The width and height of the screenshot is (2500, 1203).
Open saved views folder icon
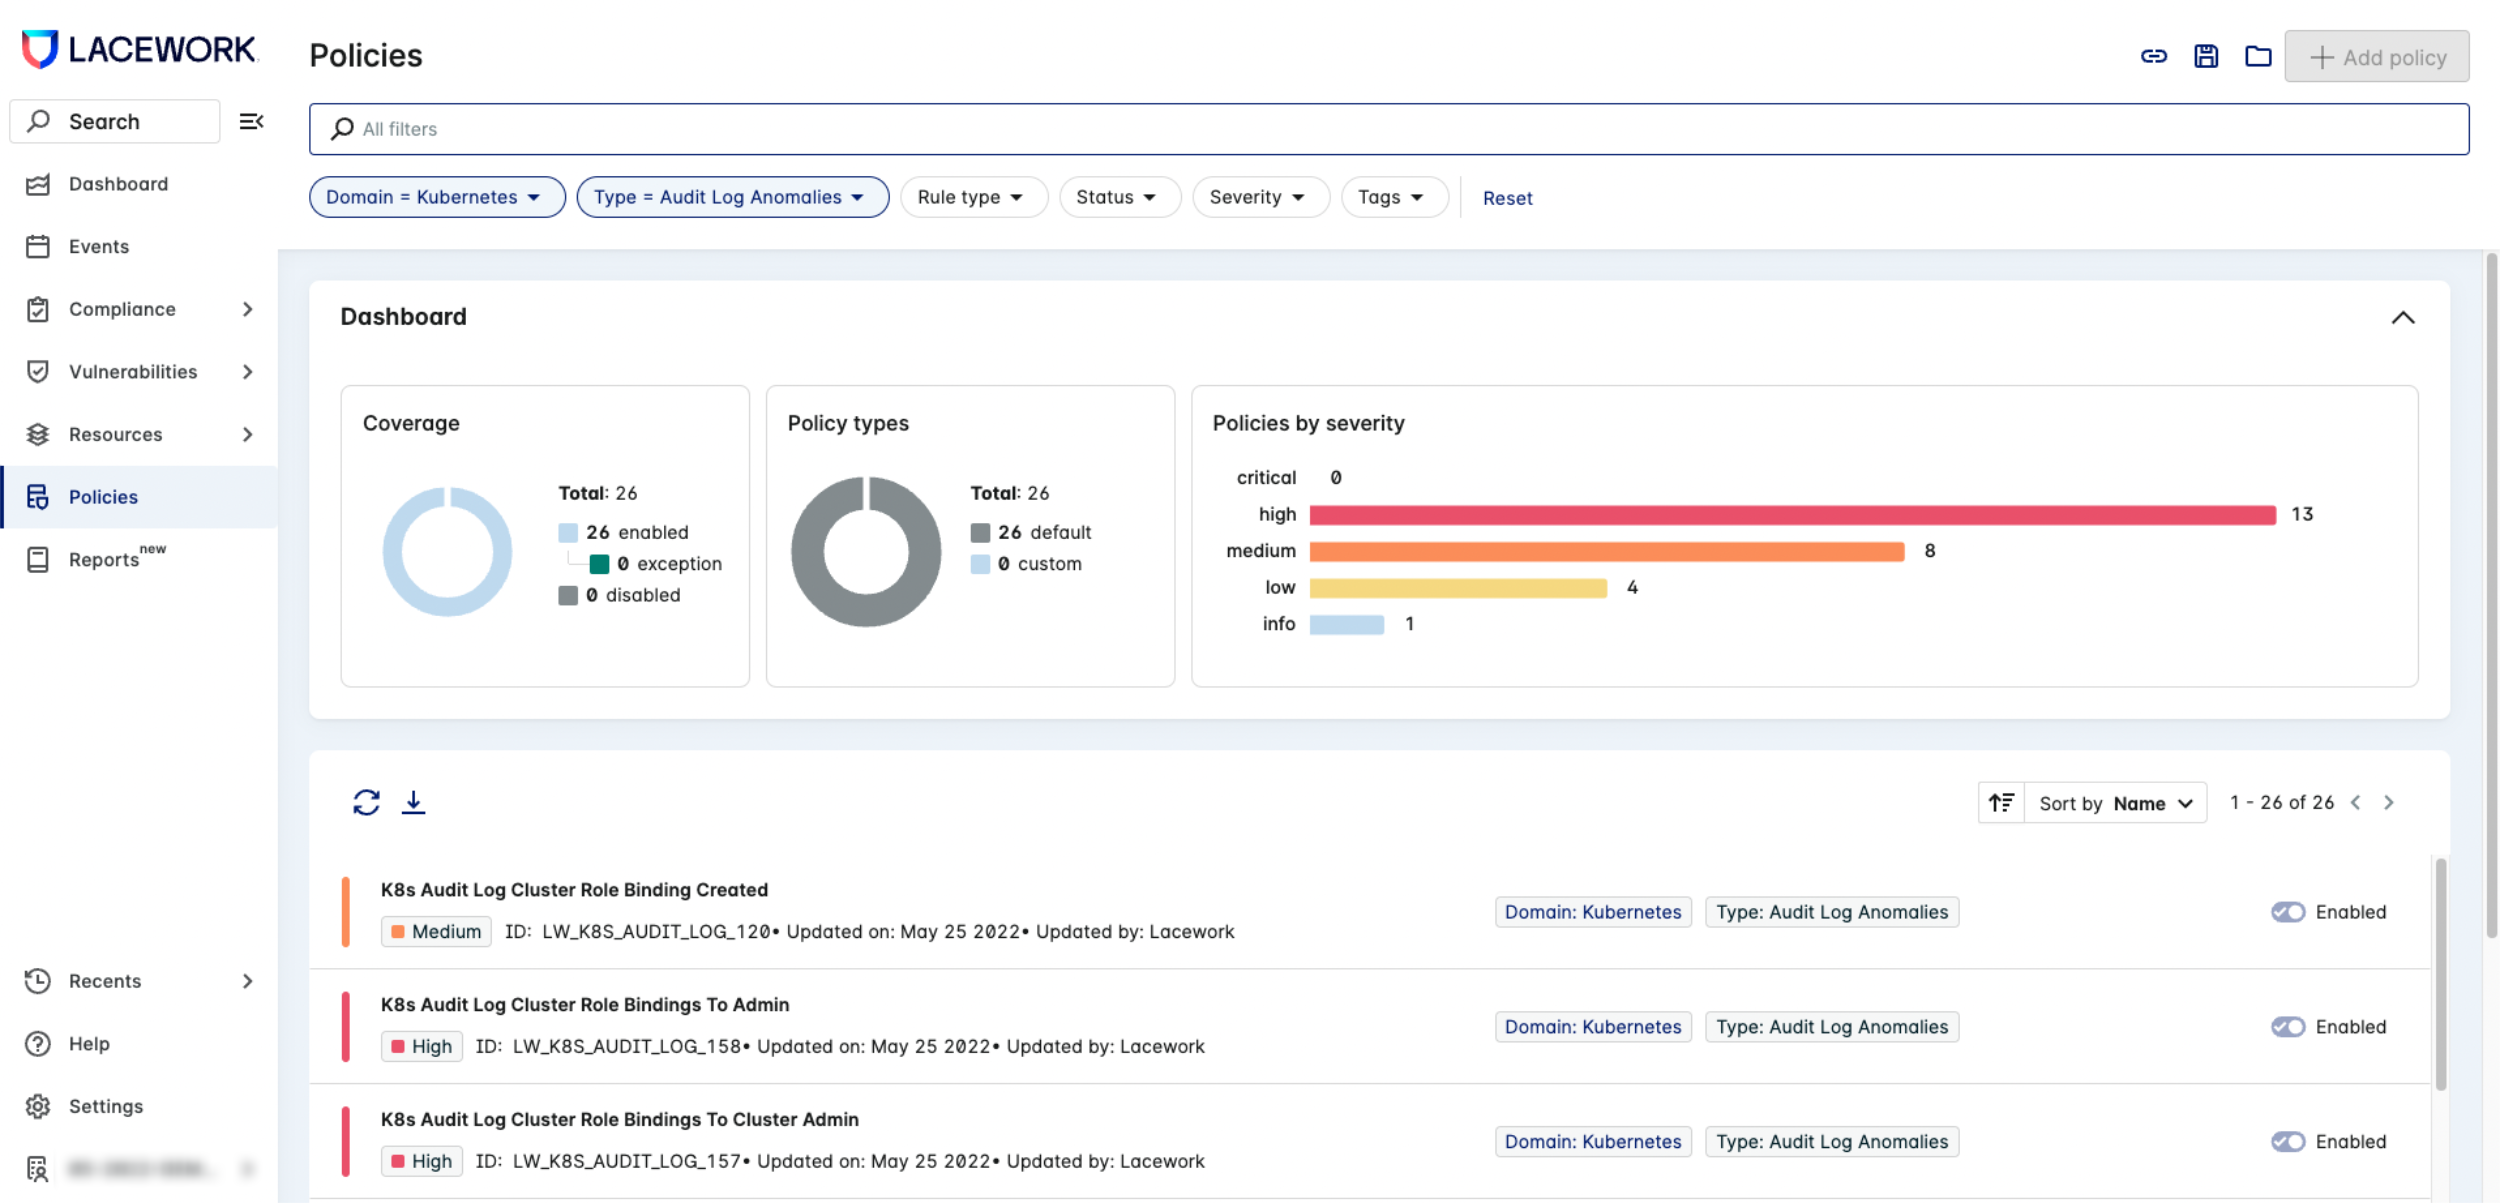tap(2257, 57)
